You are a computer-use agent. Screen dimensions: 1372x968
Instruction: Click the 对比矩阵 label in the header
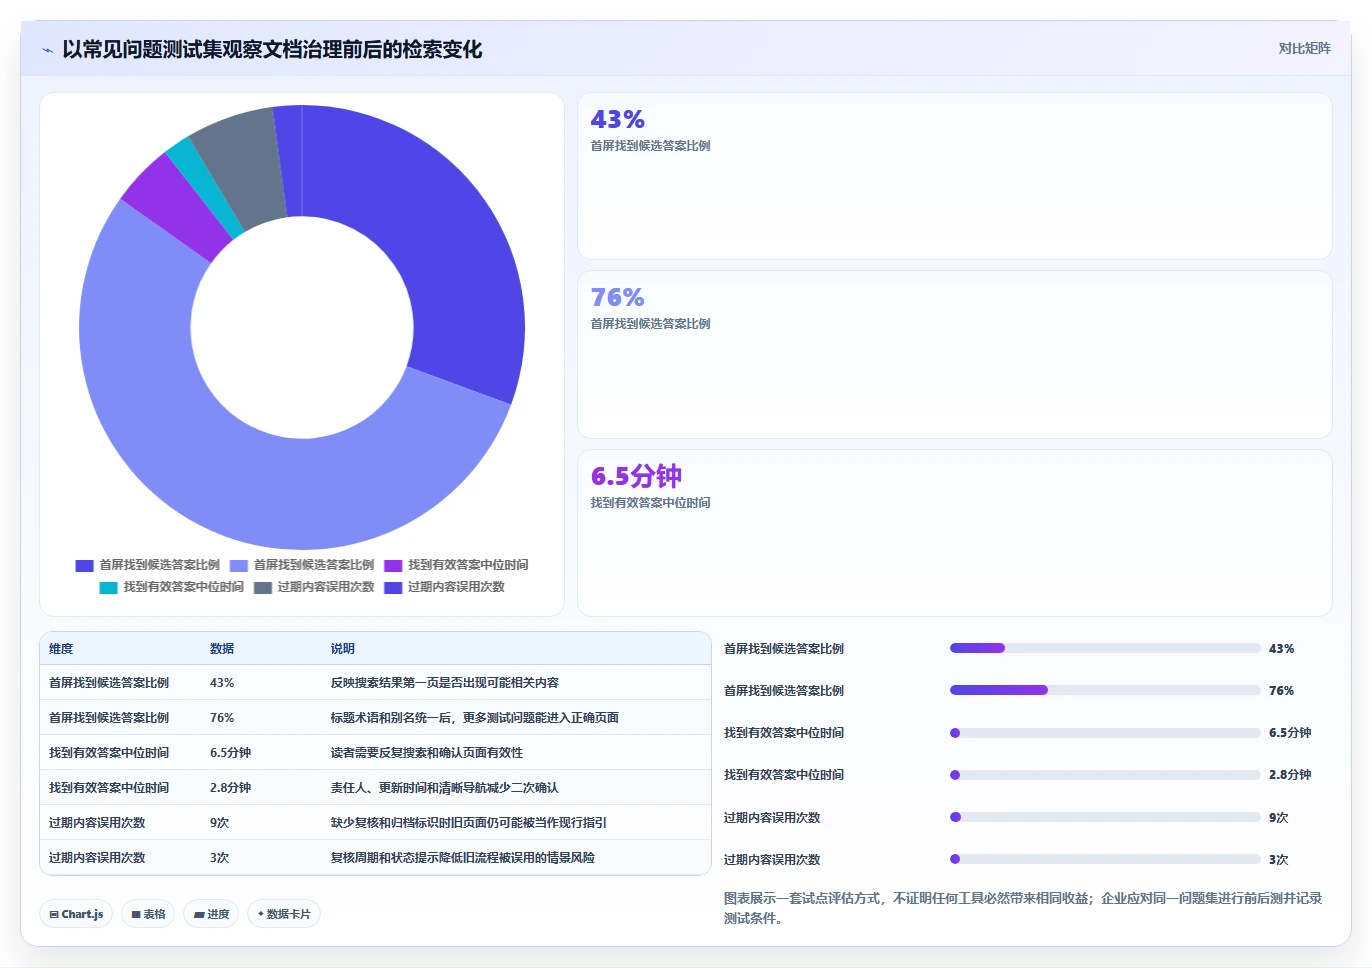[1304, 48]
